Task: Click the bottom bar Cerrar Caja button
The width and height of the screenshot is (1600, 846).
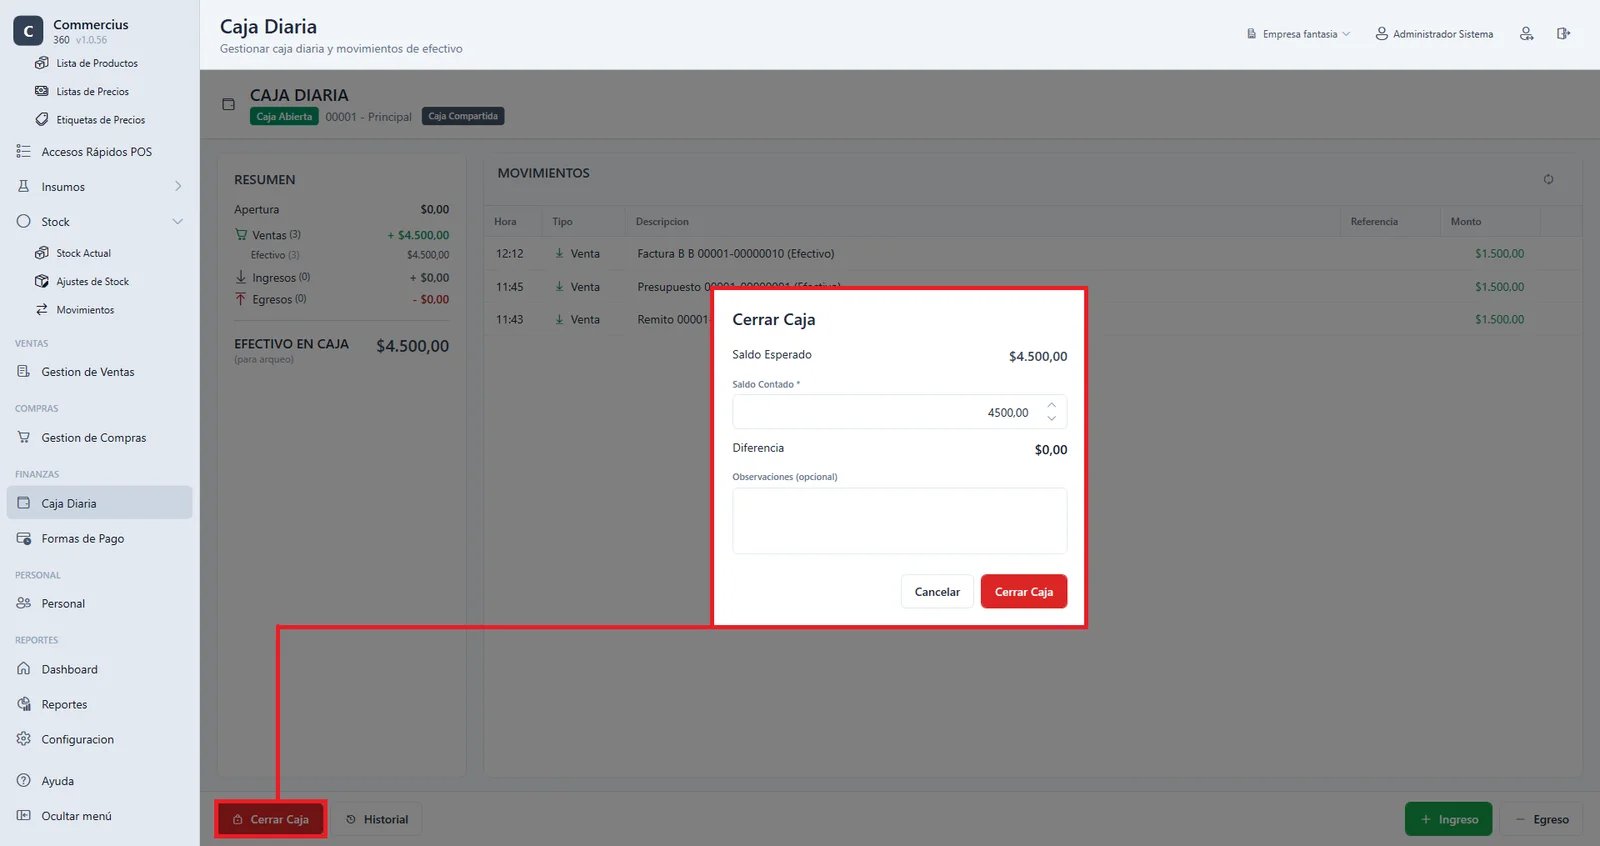Action: 270,819
